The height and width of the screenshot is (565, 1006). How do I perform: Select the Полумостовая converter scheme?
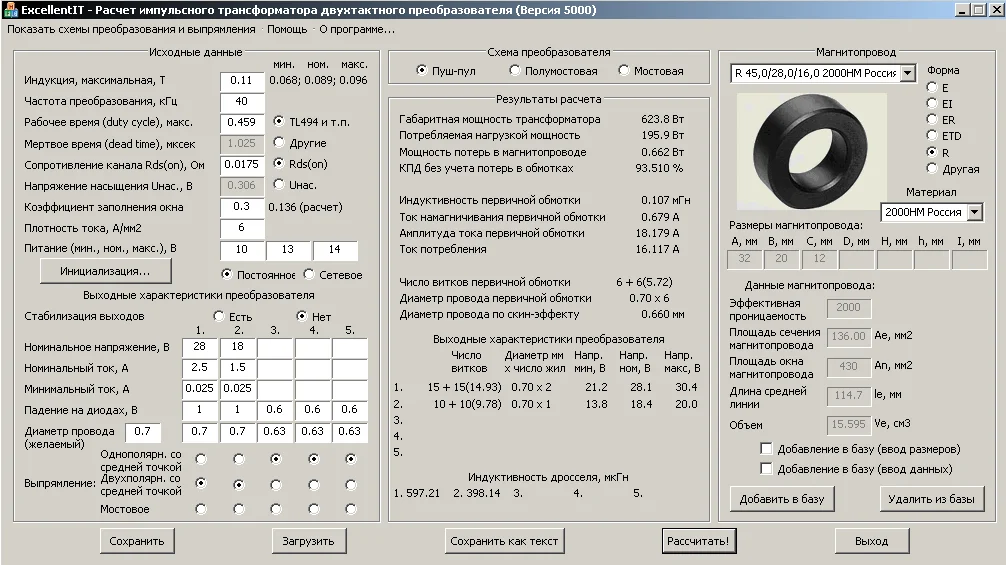pos(515,71)
